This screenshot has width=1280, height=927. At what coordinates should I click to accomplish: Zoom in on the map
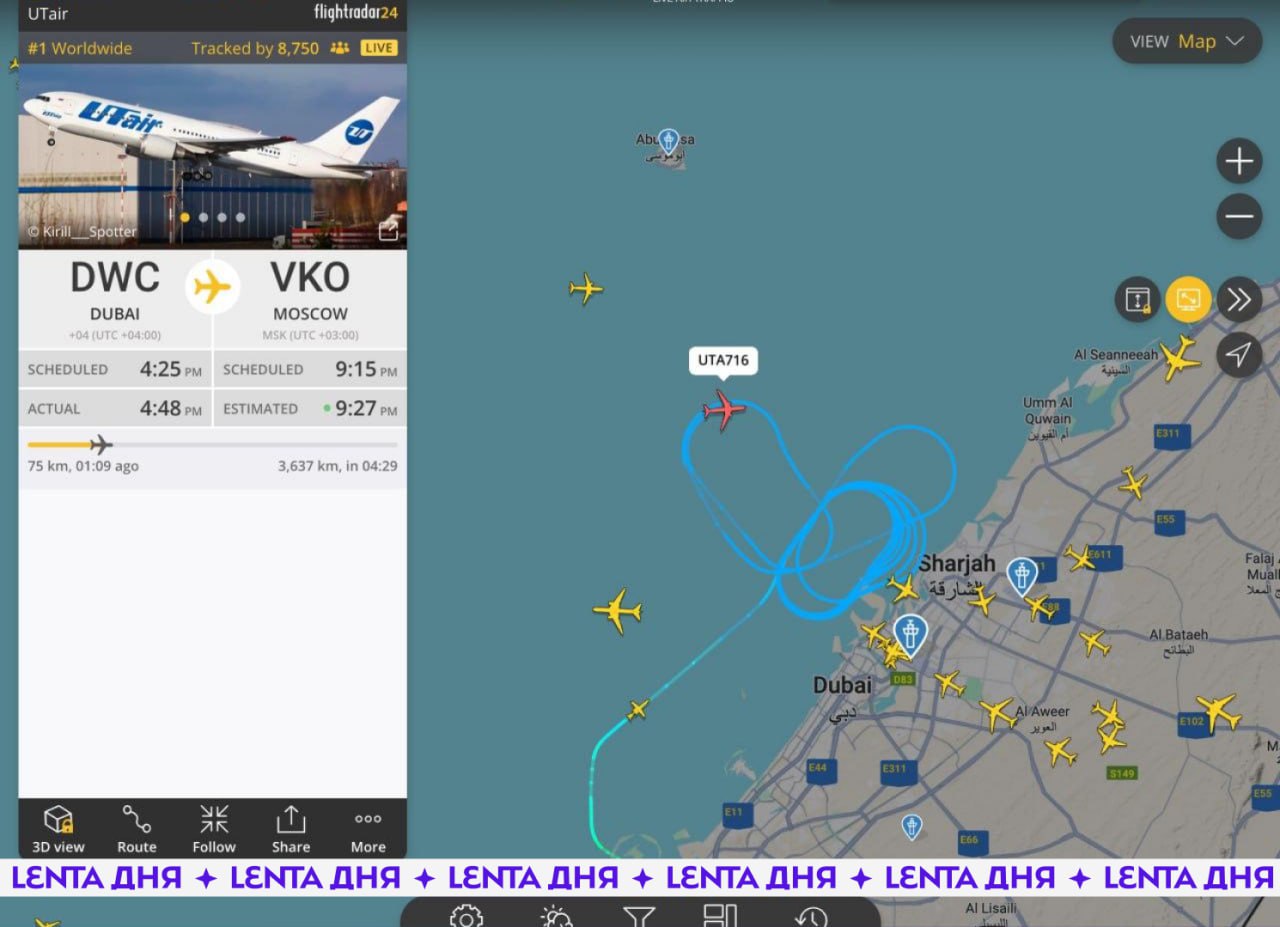click(1239, 161)
